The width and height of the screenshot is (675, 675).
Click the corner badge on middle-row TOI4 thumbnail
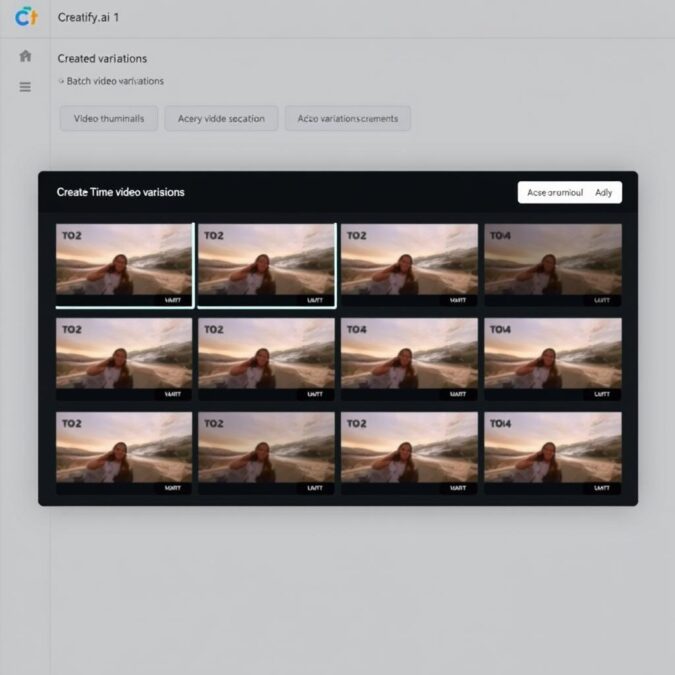601,394
